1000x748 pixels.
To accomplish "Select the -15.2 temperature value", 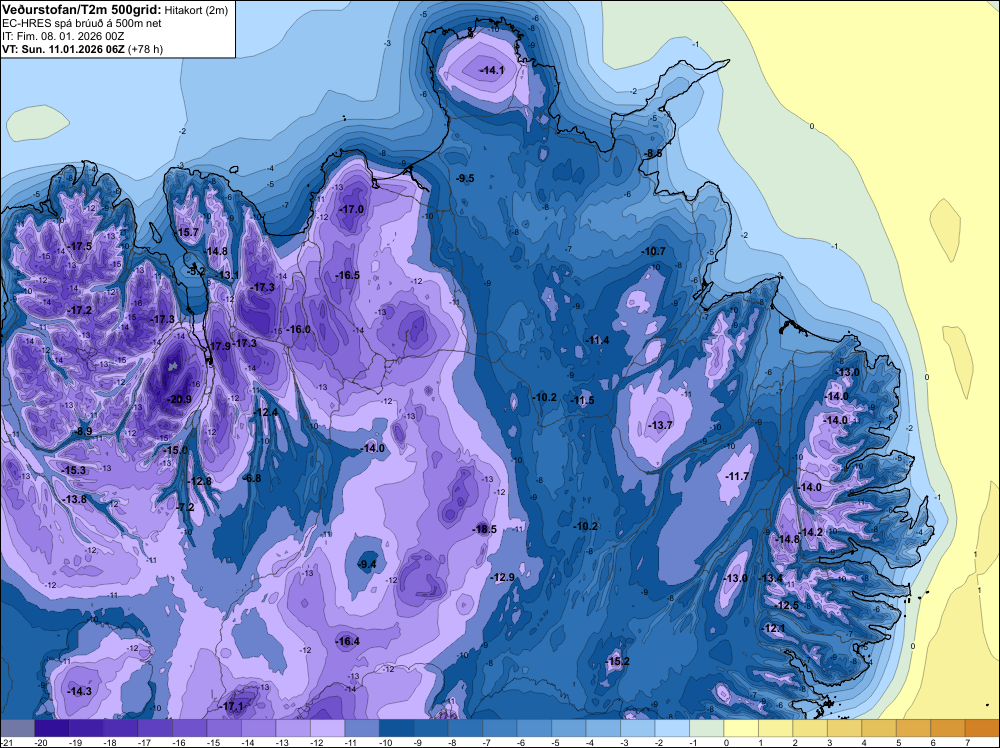I will click(617, 661).
